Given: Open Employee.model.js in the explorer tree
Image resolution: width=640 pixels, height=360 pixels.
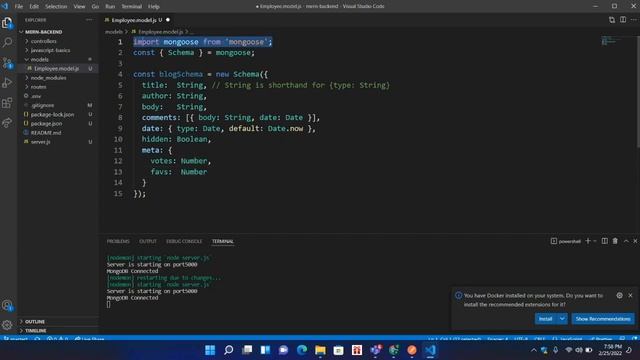Looking at the screenshot, I should tap(56, 69).
